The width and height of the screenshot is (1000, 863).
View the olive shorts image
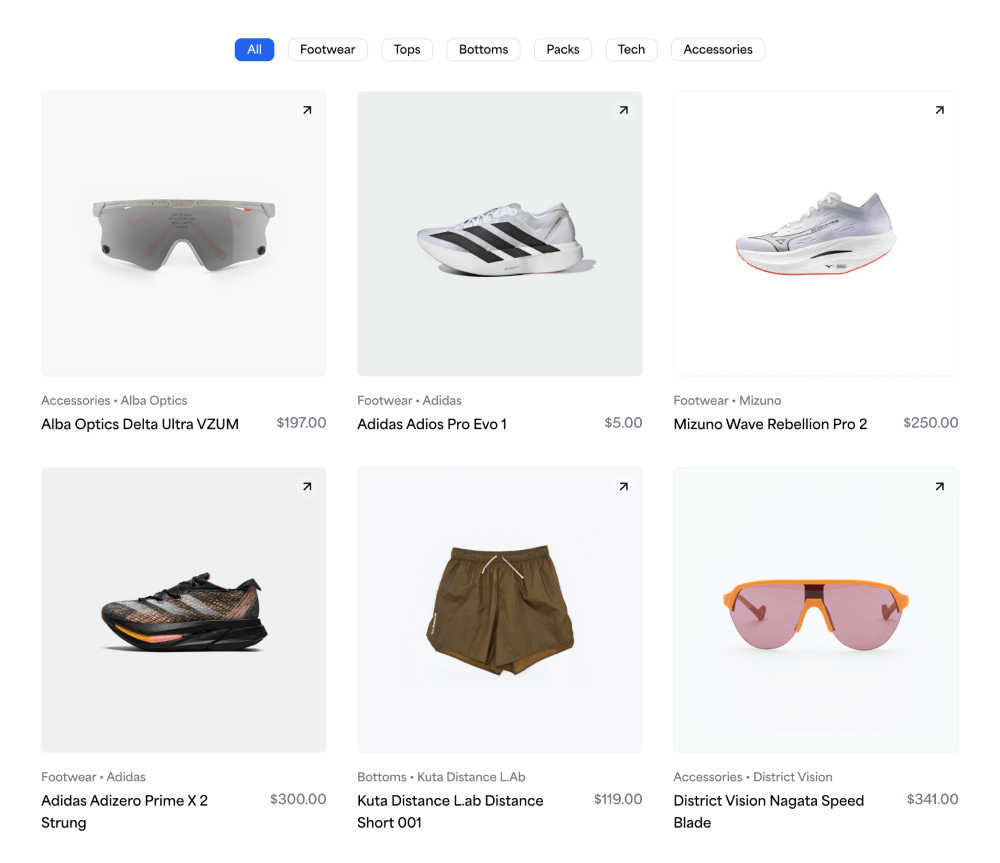click(x=500, y=610)
